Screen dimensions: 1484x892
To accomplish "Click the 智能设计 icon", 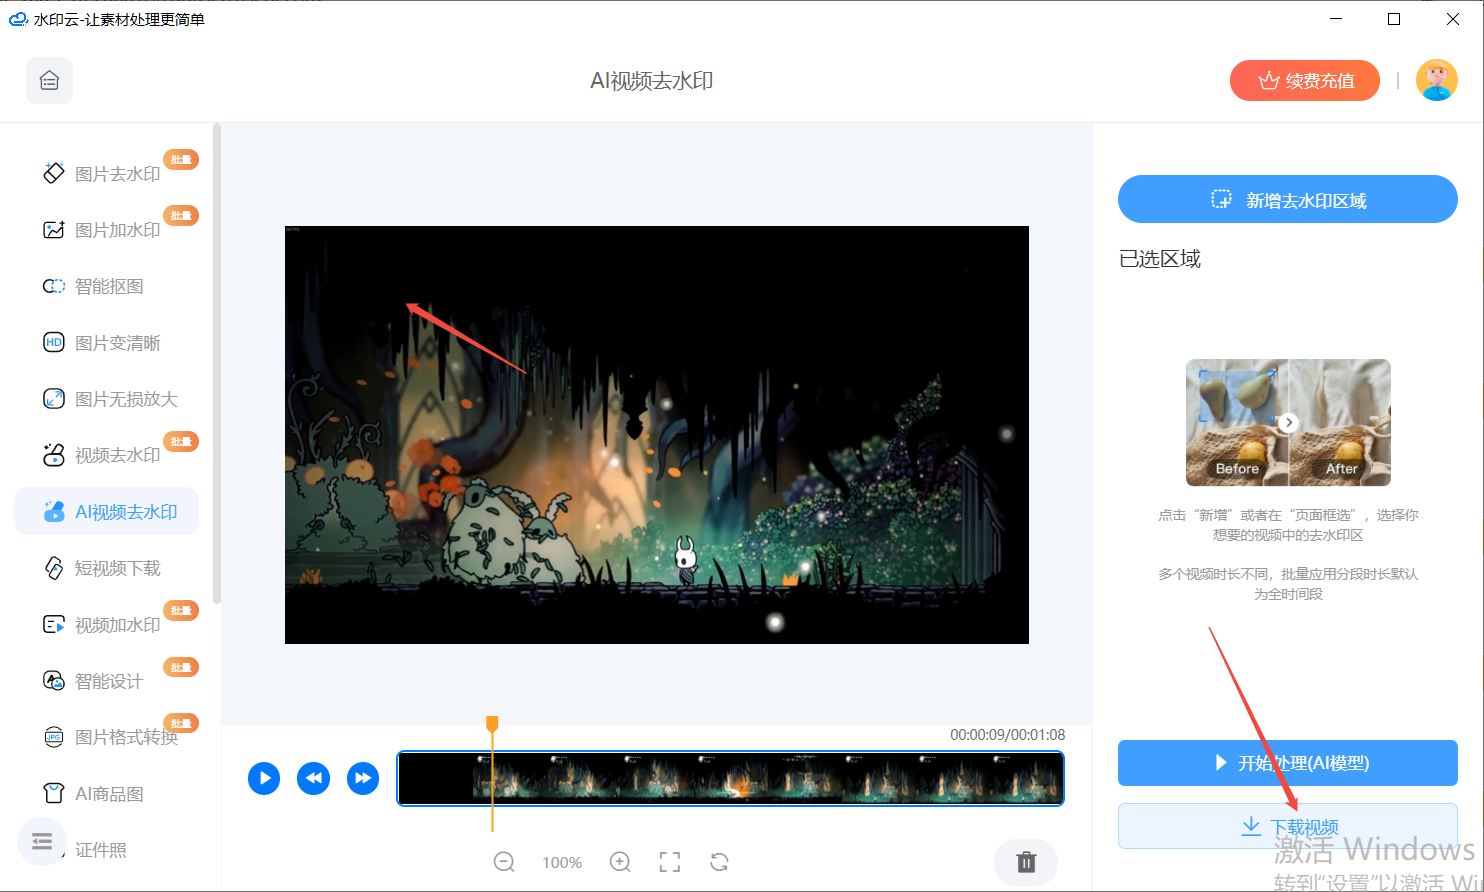I will [x=54, y=681].
